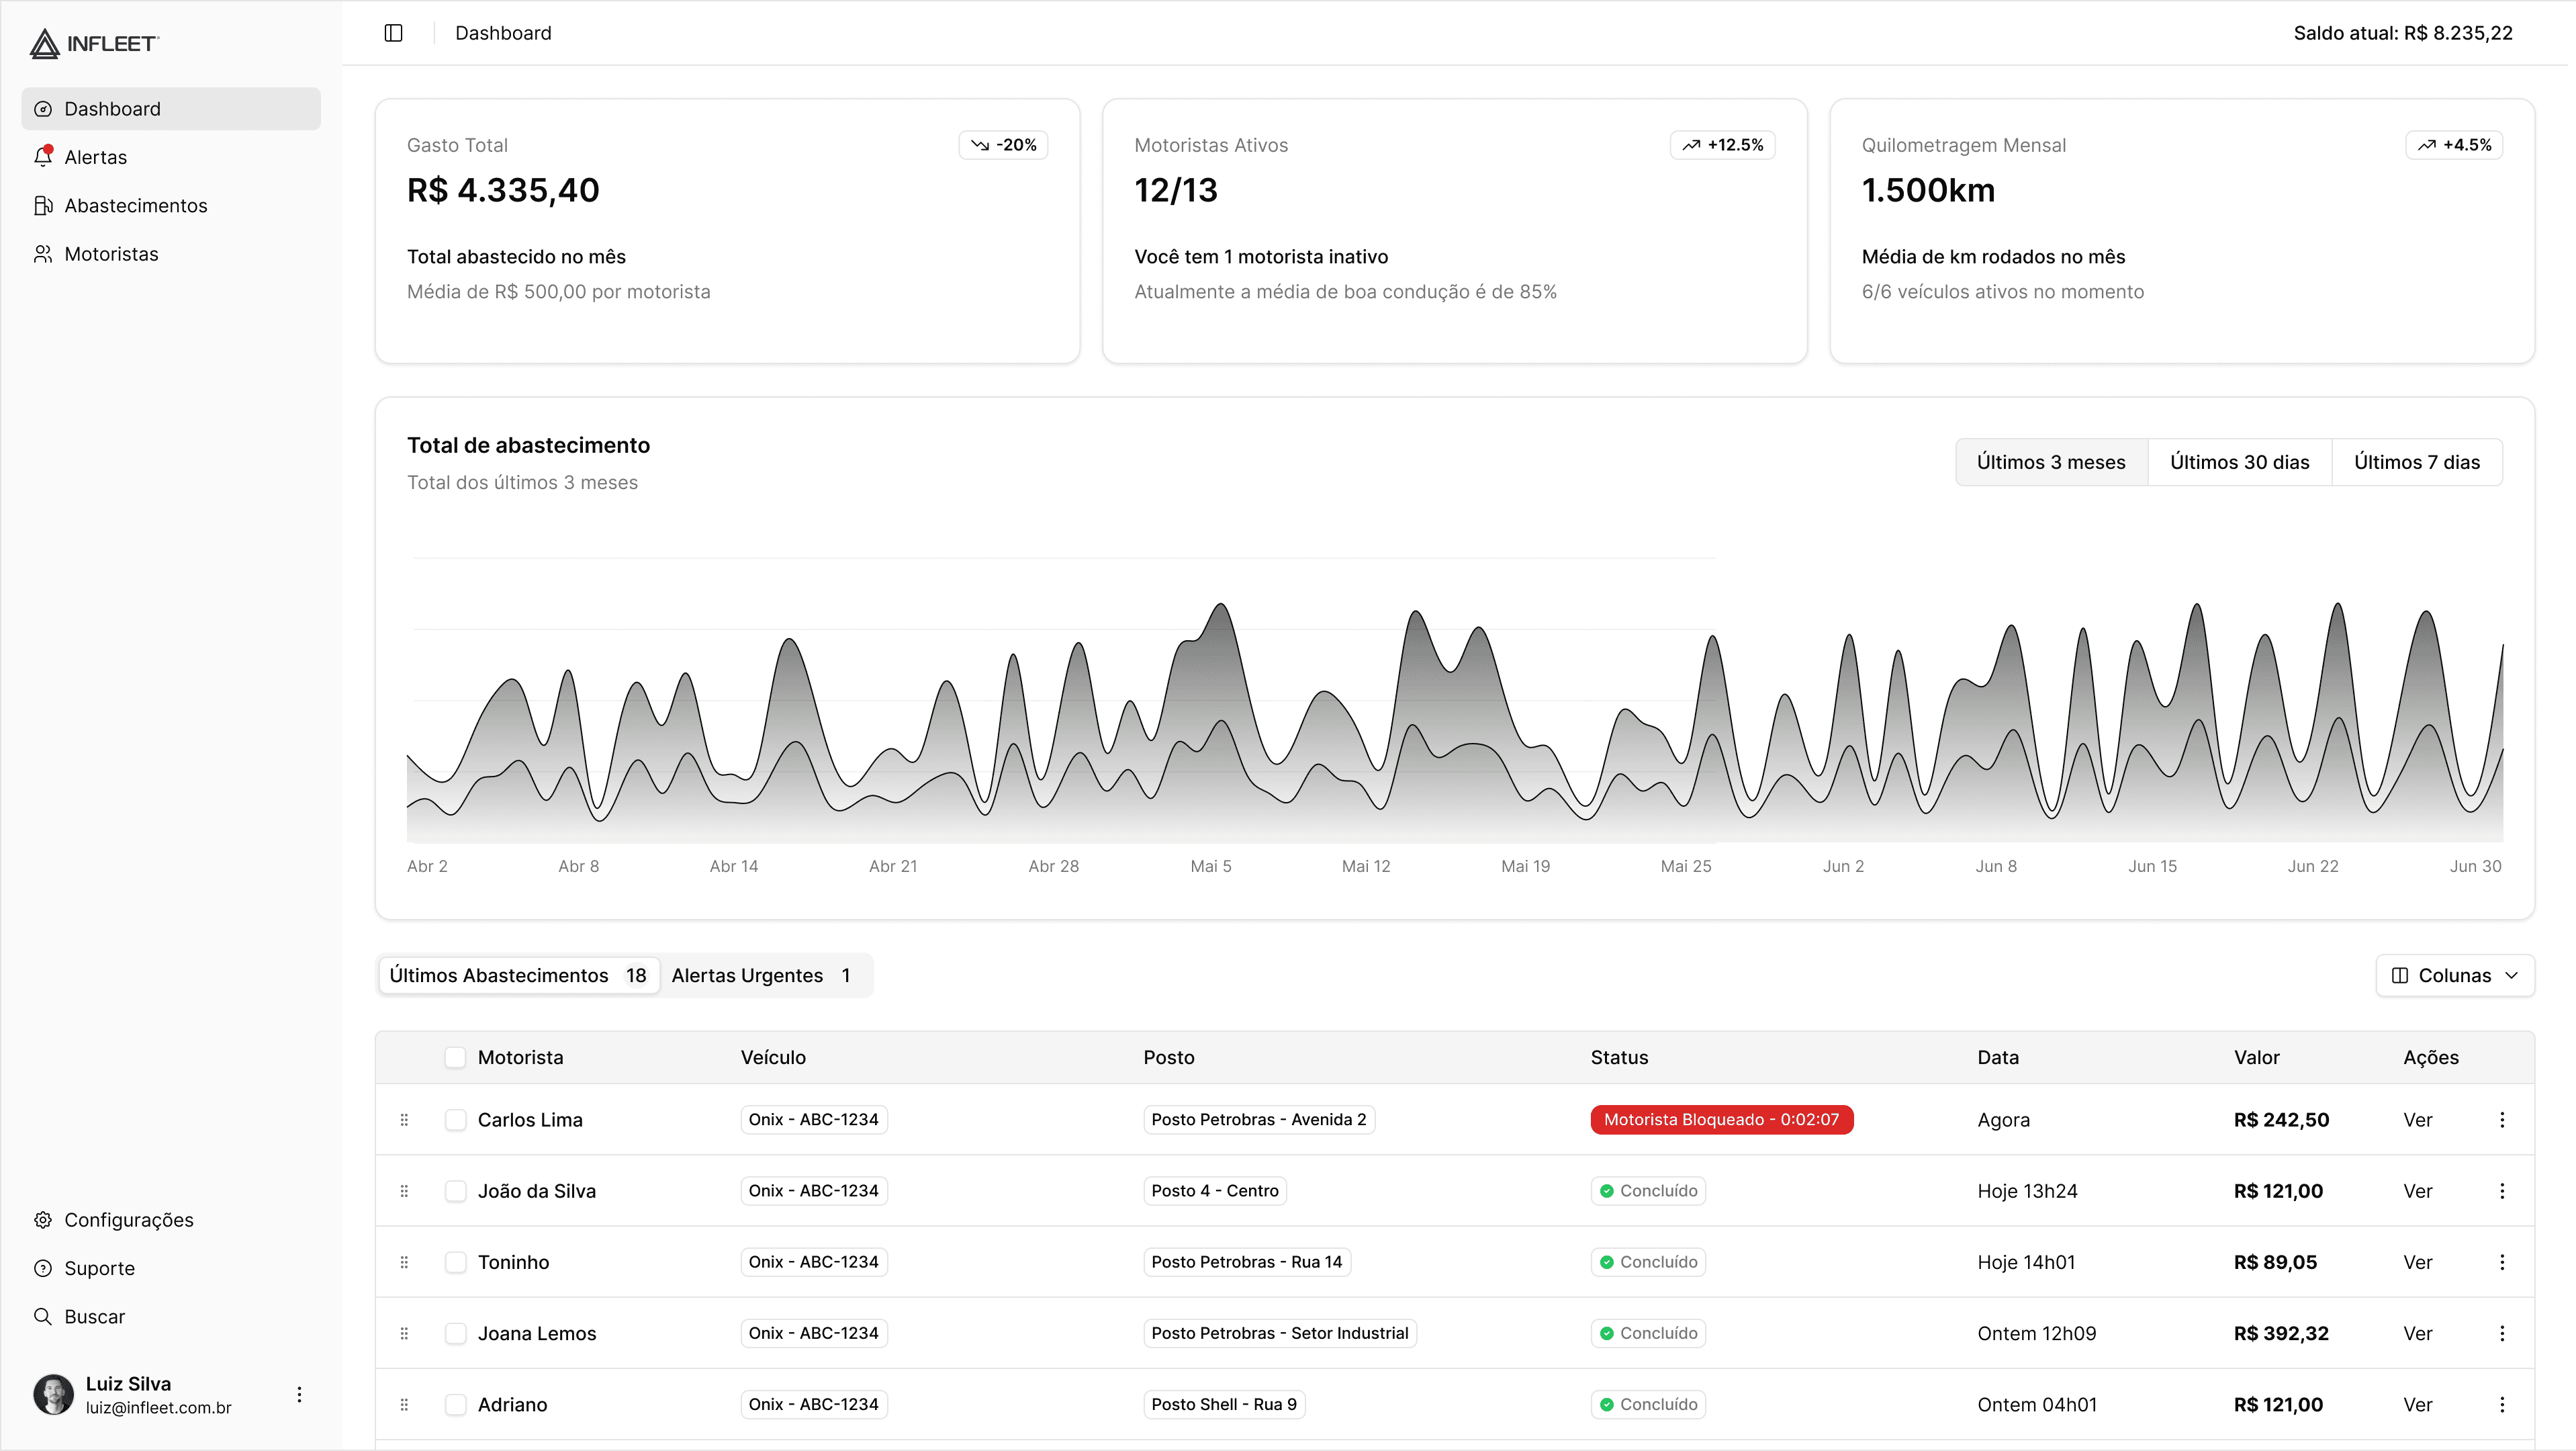Click the Alertas bell icon
Screen dimensions: 2576x1451
(x=43, y=157)
